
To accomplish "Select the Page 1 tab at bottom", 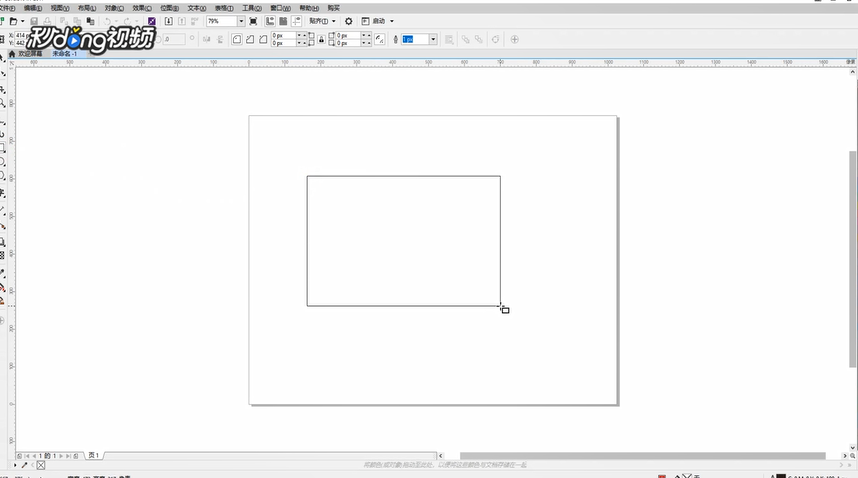I will (x=94, y=456).
